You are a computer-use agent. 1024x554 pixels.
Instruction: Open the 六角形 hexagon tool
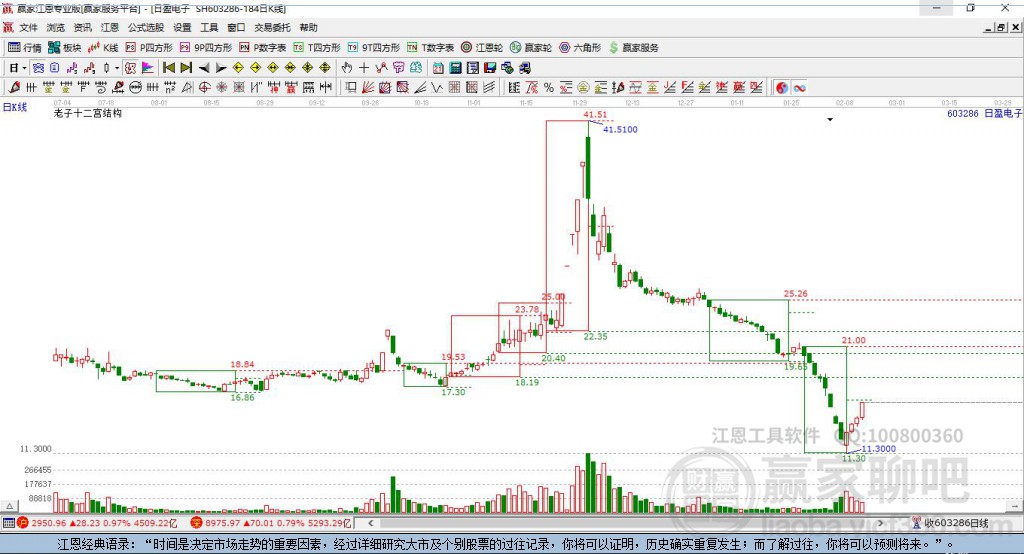click(x=580, y=48)
